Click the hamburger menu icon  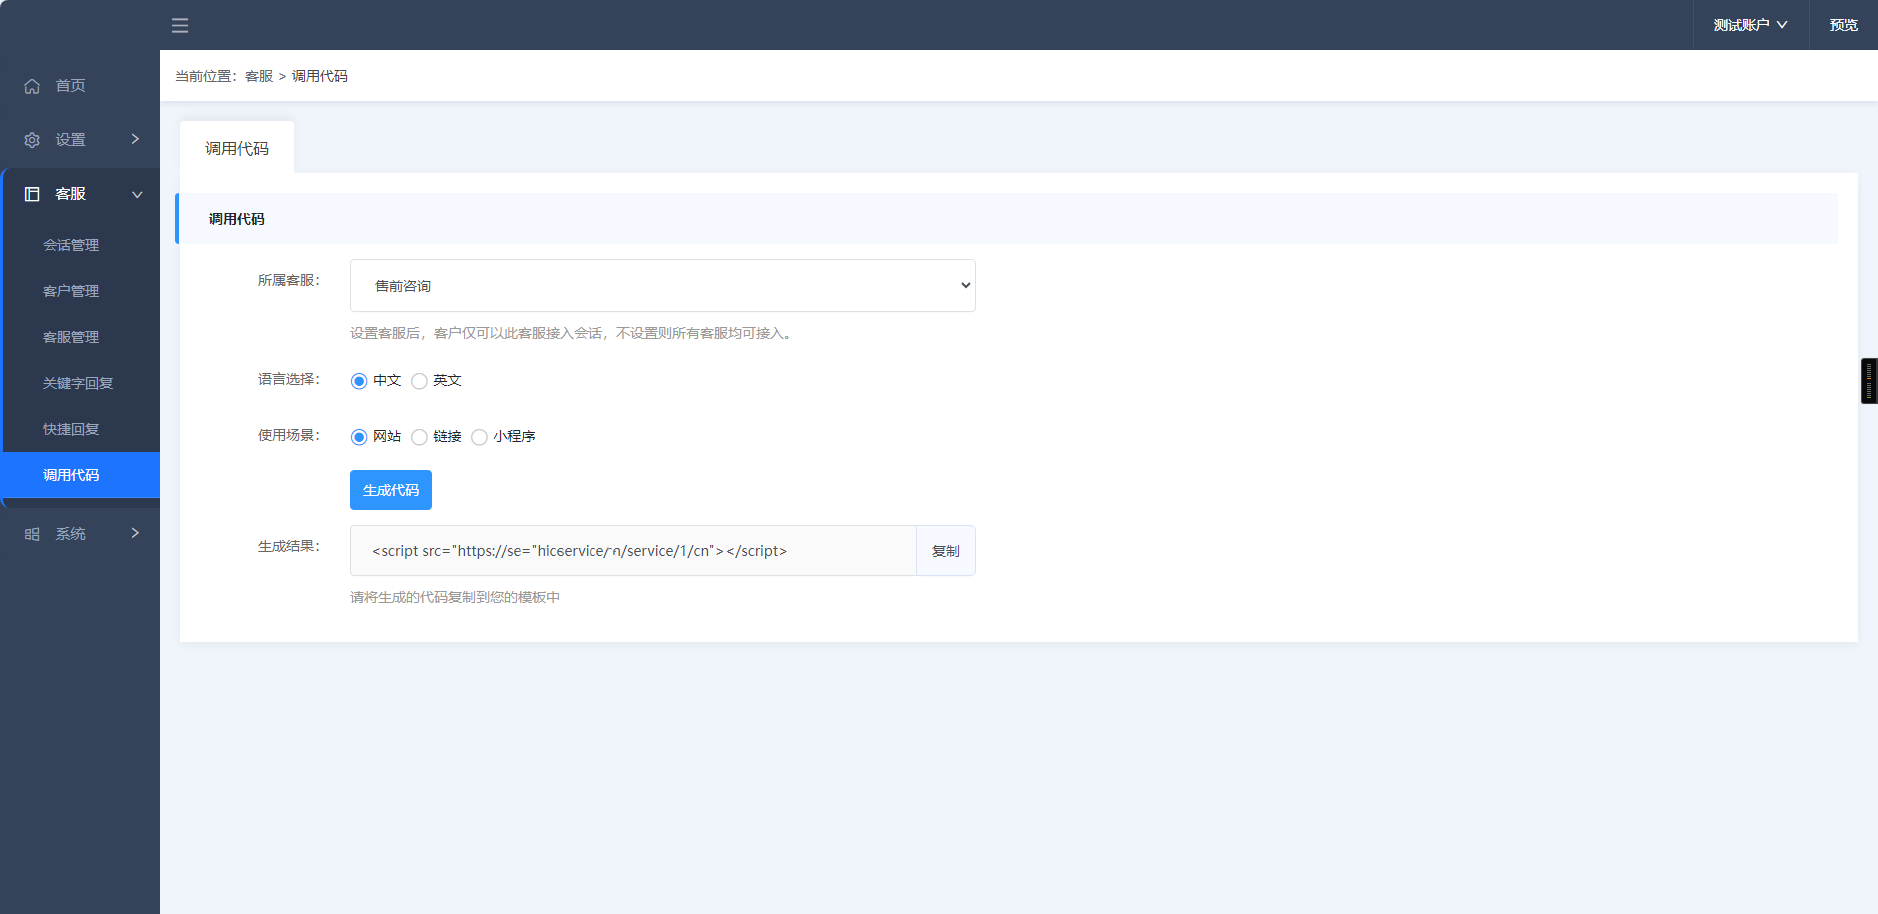click(180, 25)
